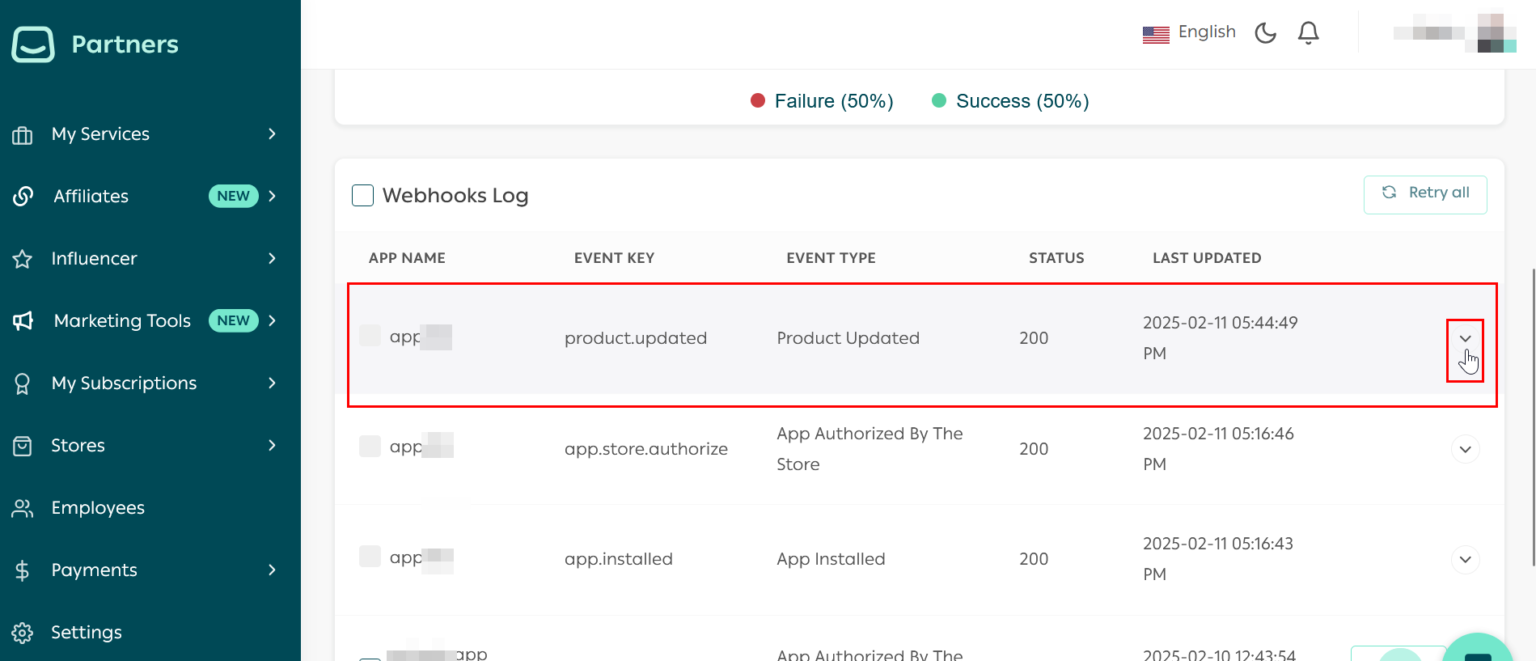Open My Services via its briefcase icon

(22, 134)
